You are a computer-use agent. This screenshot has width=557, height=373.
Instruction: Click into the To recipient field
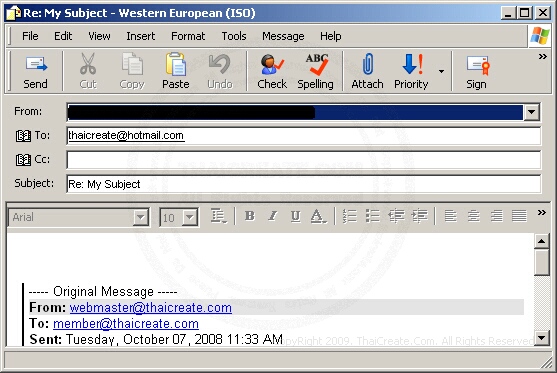pyautogui.click(x=304, y=136)
